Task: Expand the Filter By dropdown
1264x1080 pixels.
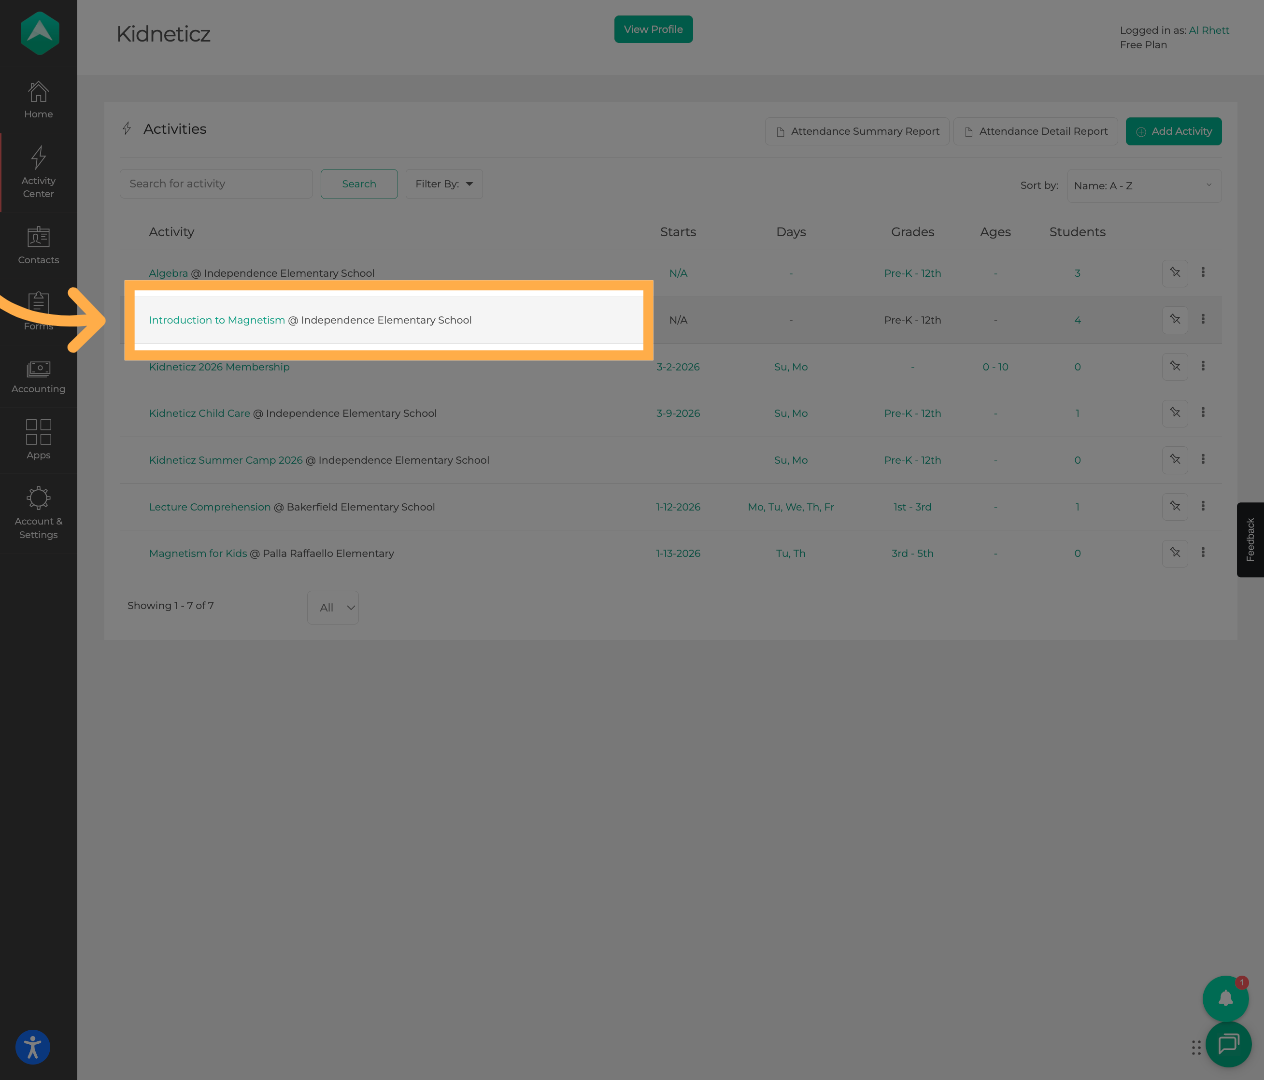Action: pos(443,184)
